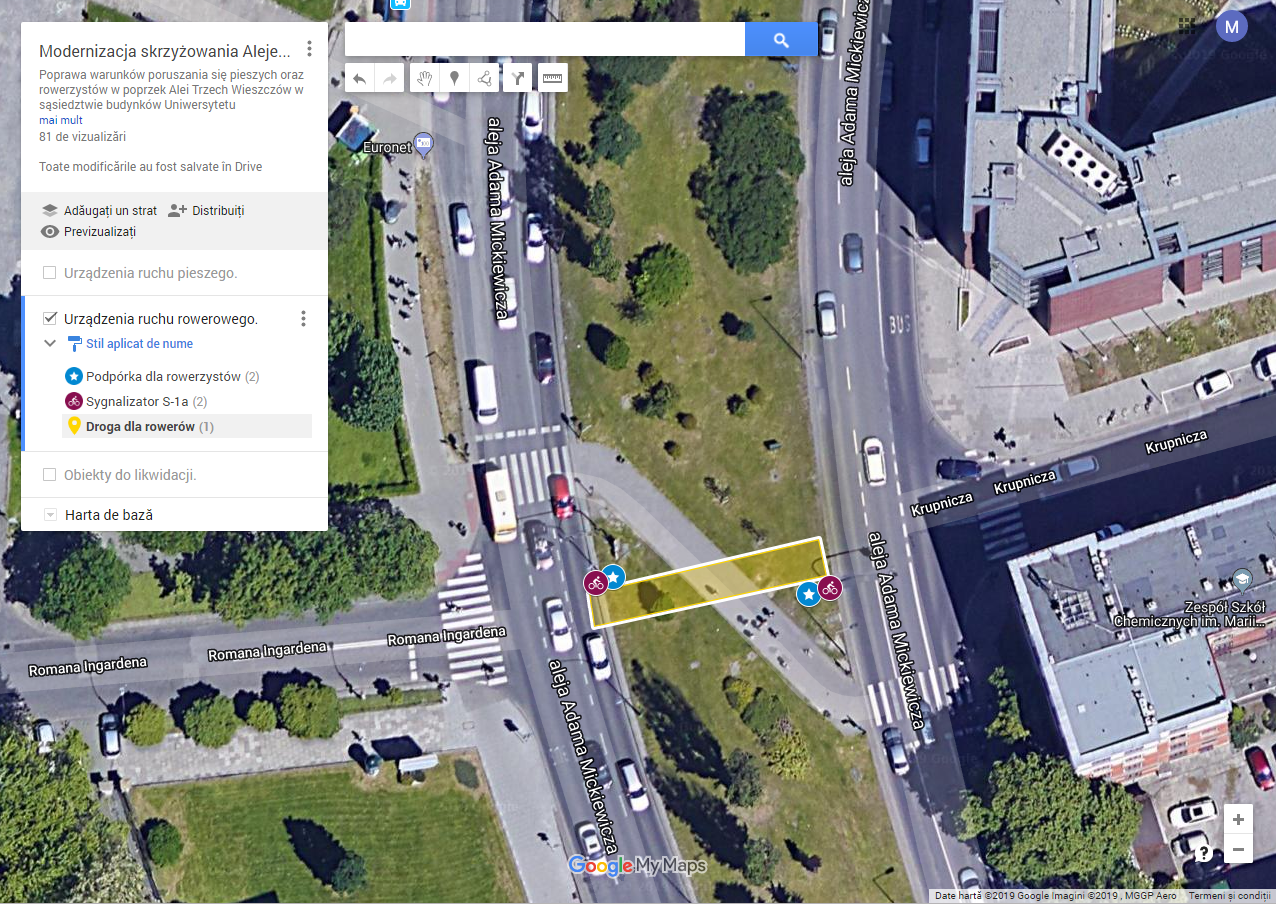Click the Distribuiți share button
This screenshot has width=1276, height=905.
point(206,211)
